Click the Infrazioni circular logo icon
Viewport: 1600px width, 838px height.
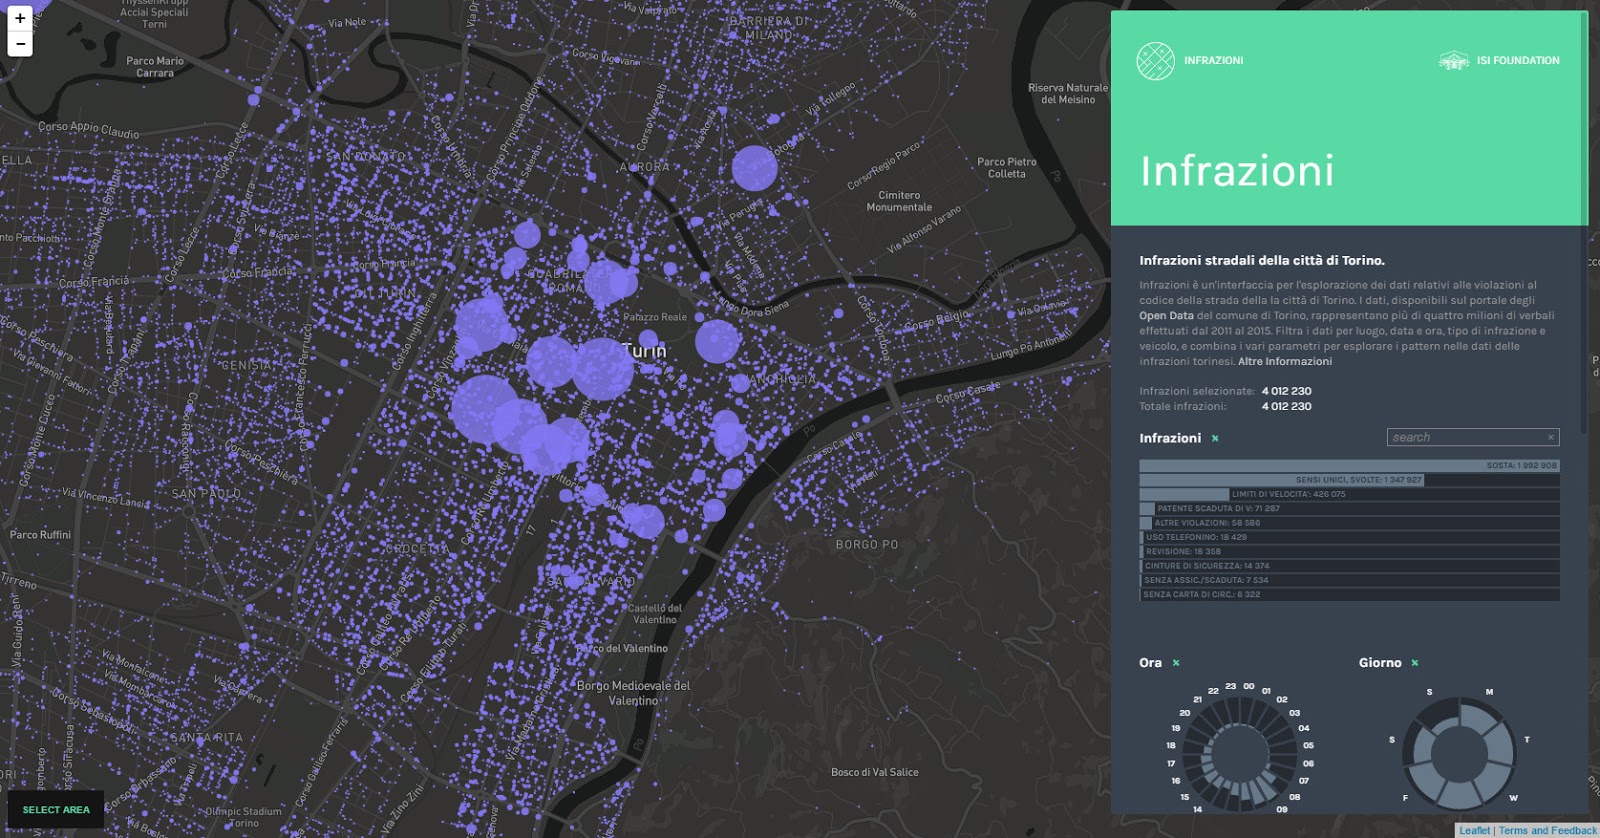click(1155, 61)
